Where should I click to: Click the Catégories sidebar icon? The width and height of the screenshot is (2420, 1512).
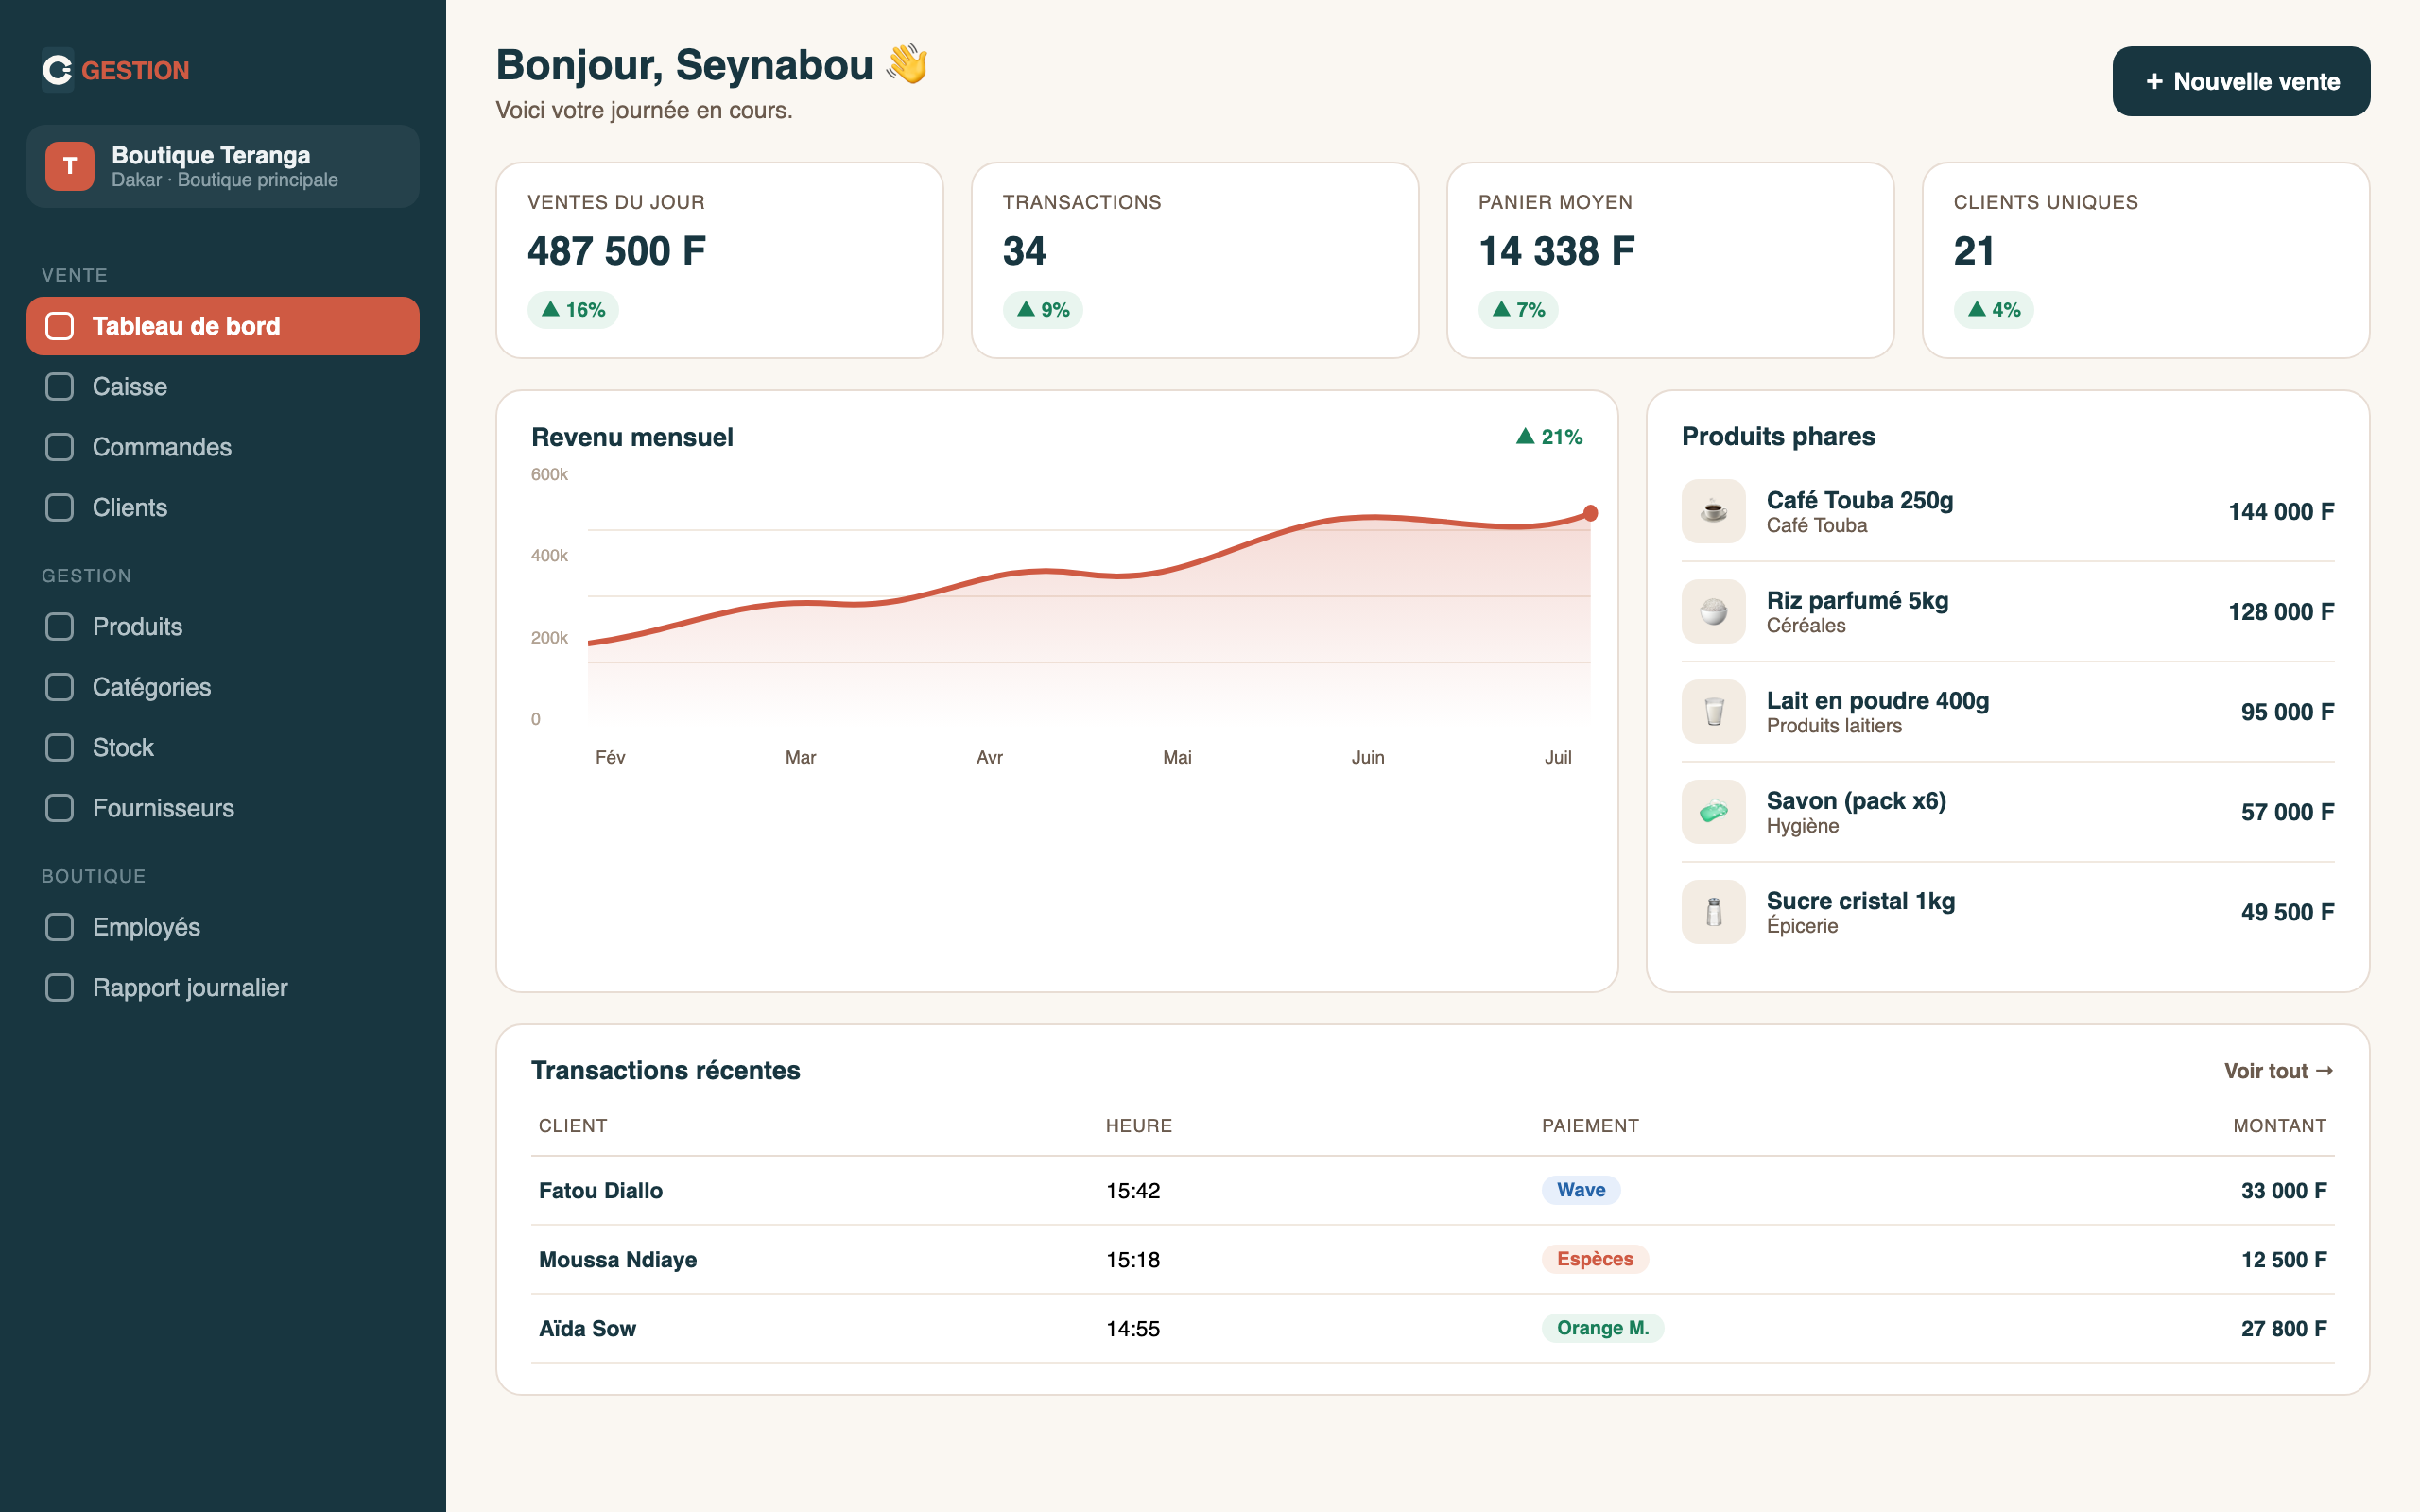(x=60, y=687)
